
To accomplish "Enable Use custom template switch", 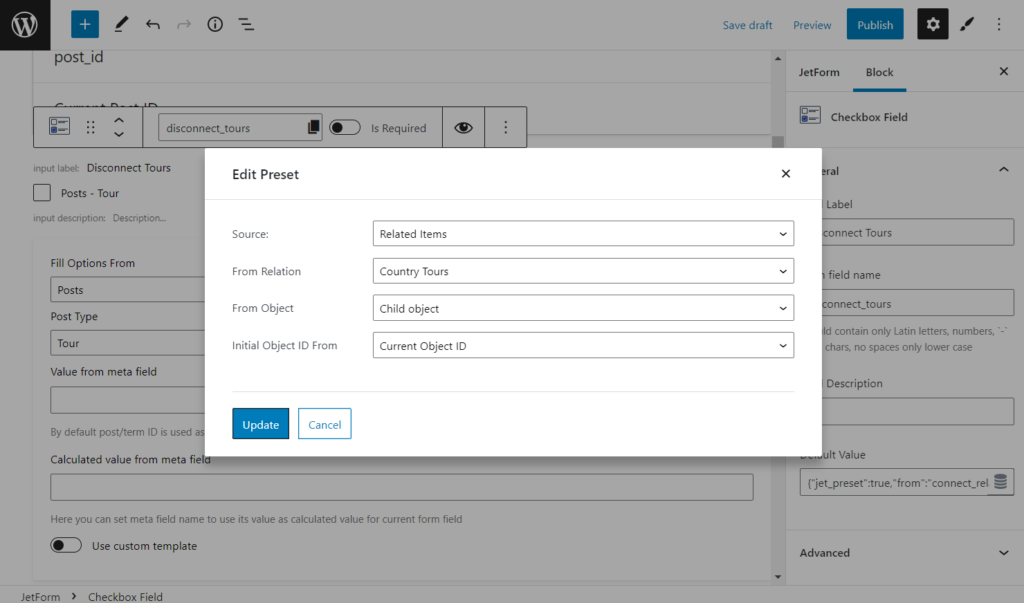I will [66, 546].
